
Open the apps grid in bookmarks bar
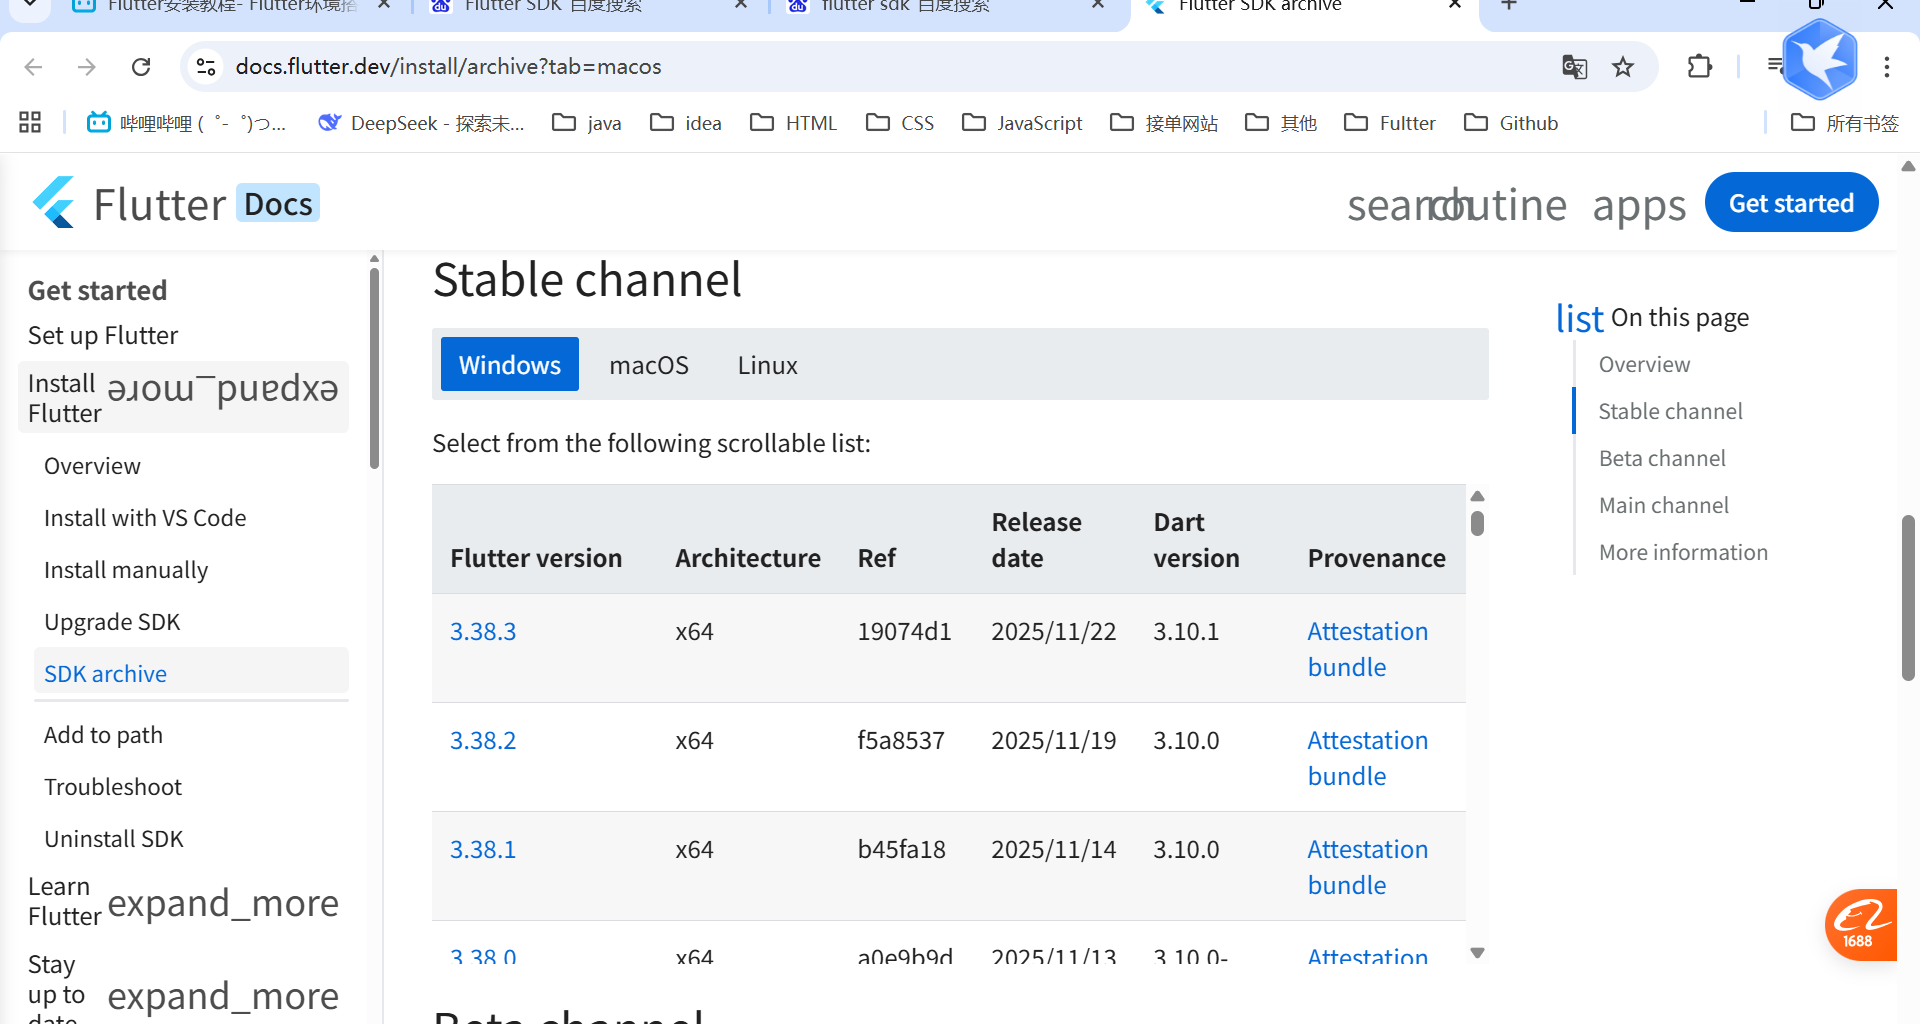coord(30,123)
